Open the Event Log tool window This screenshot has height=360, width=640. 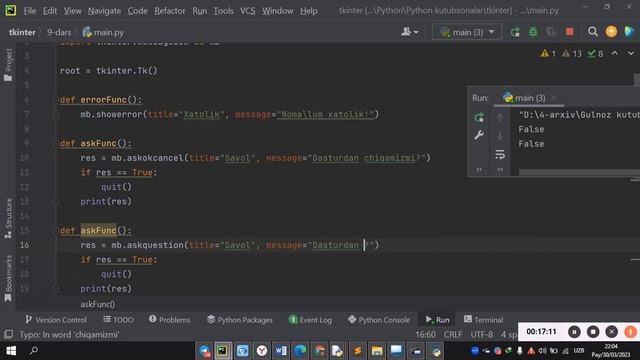(x=310, y=320)
